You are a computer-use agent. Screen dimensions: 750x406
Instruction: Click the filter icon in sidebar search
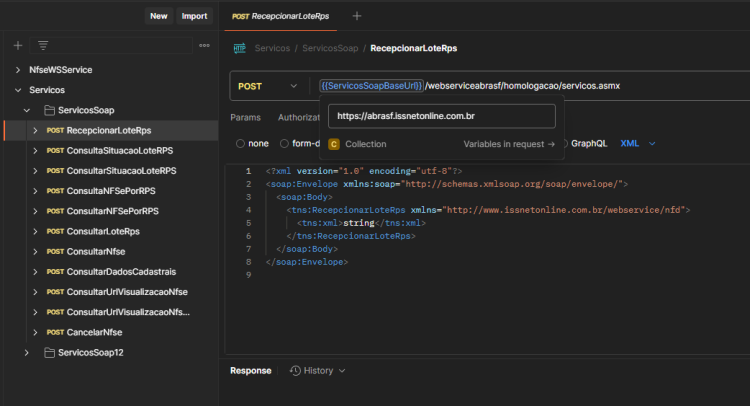tap(43, 45)
